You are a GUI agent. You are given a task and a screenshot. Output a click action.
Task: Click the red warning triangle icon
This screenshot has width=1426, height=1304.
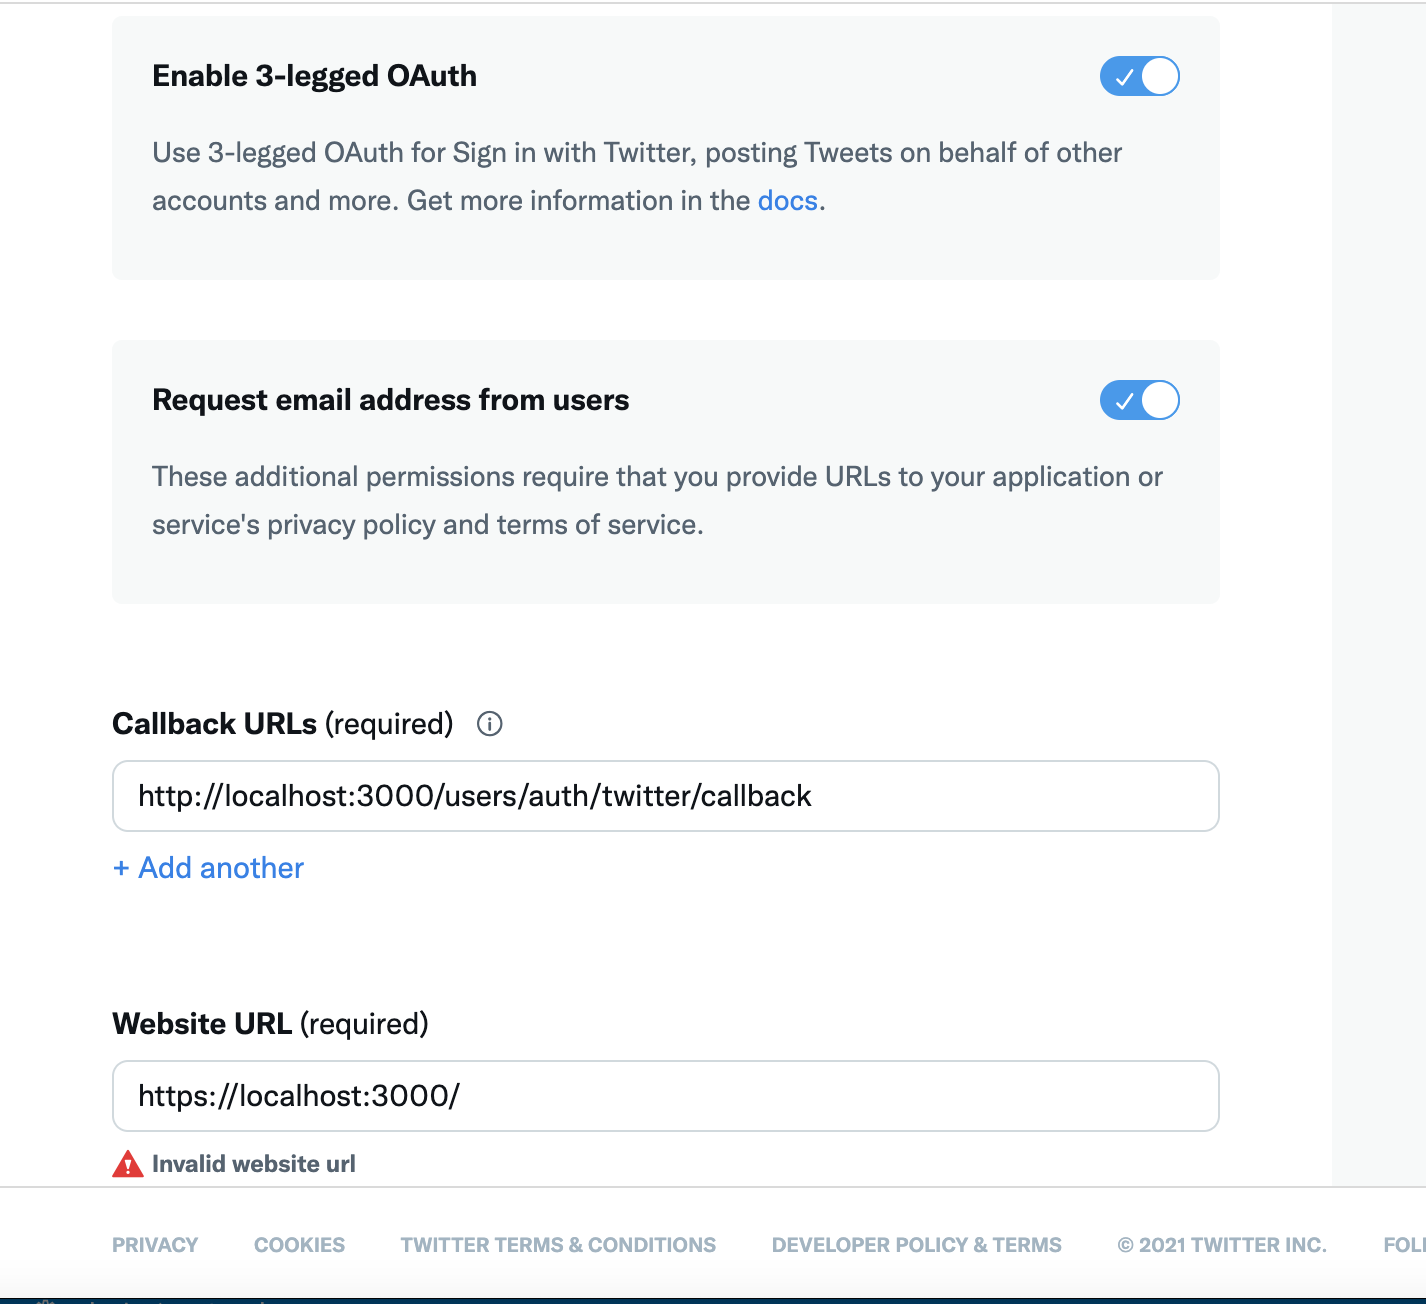point(128,1163)
